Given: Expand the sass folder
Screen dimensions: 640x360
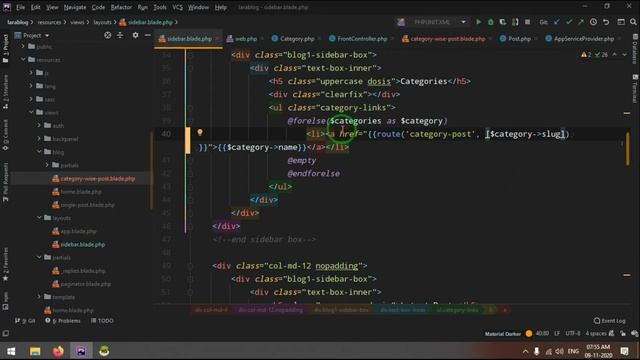Looking at the screenshot, I should (31, 99).
